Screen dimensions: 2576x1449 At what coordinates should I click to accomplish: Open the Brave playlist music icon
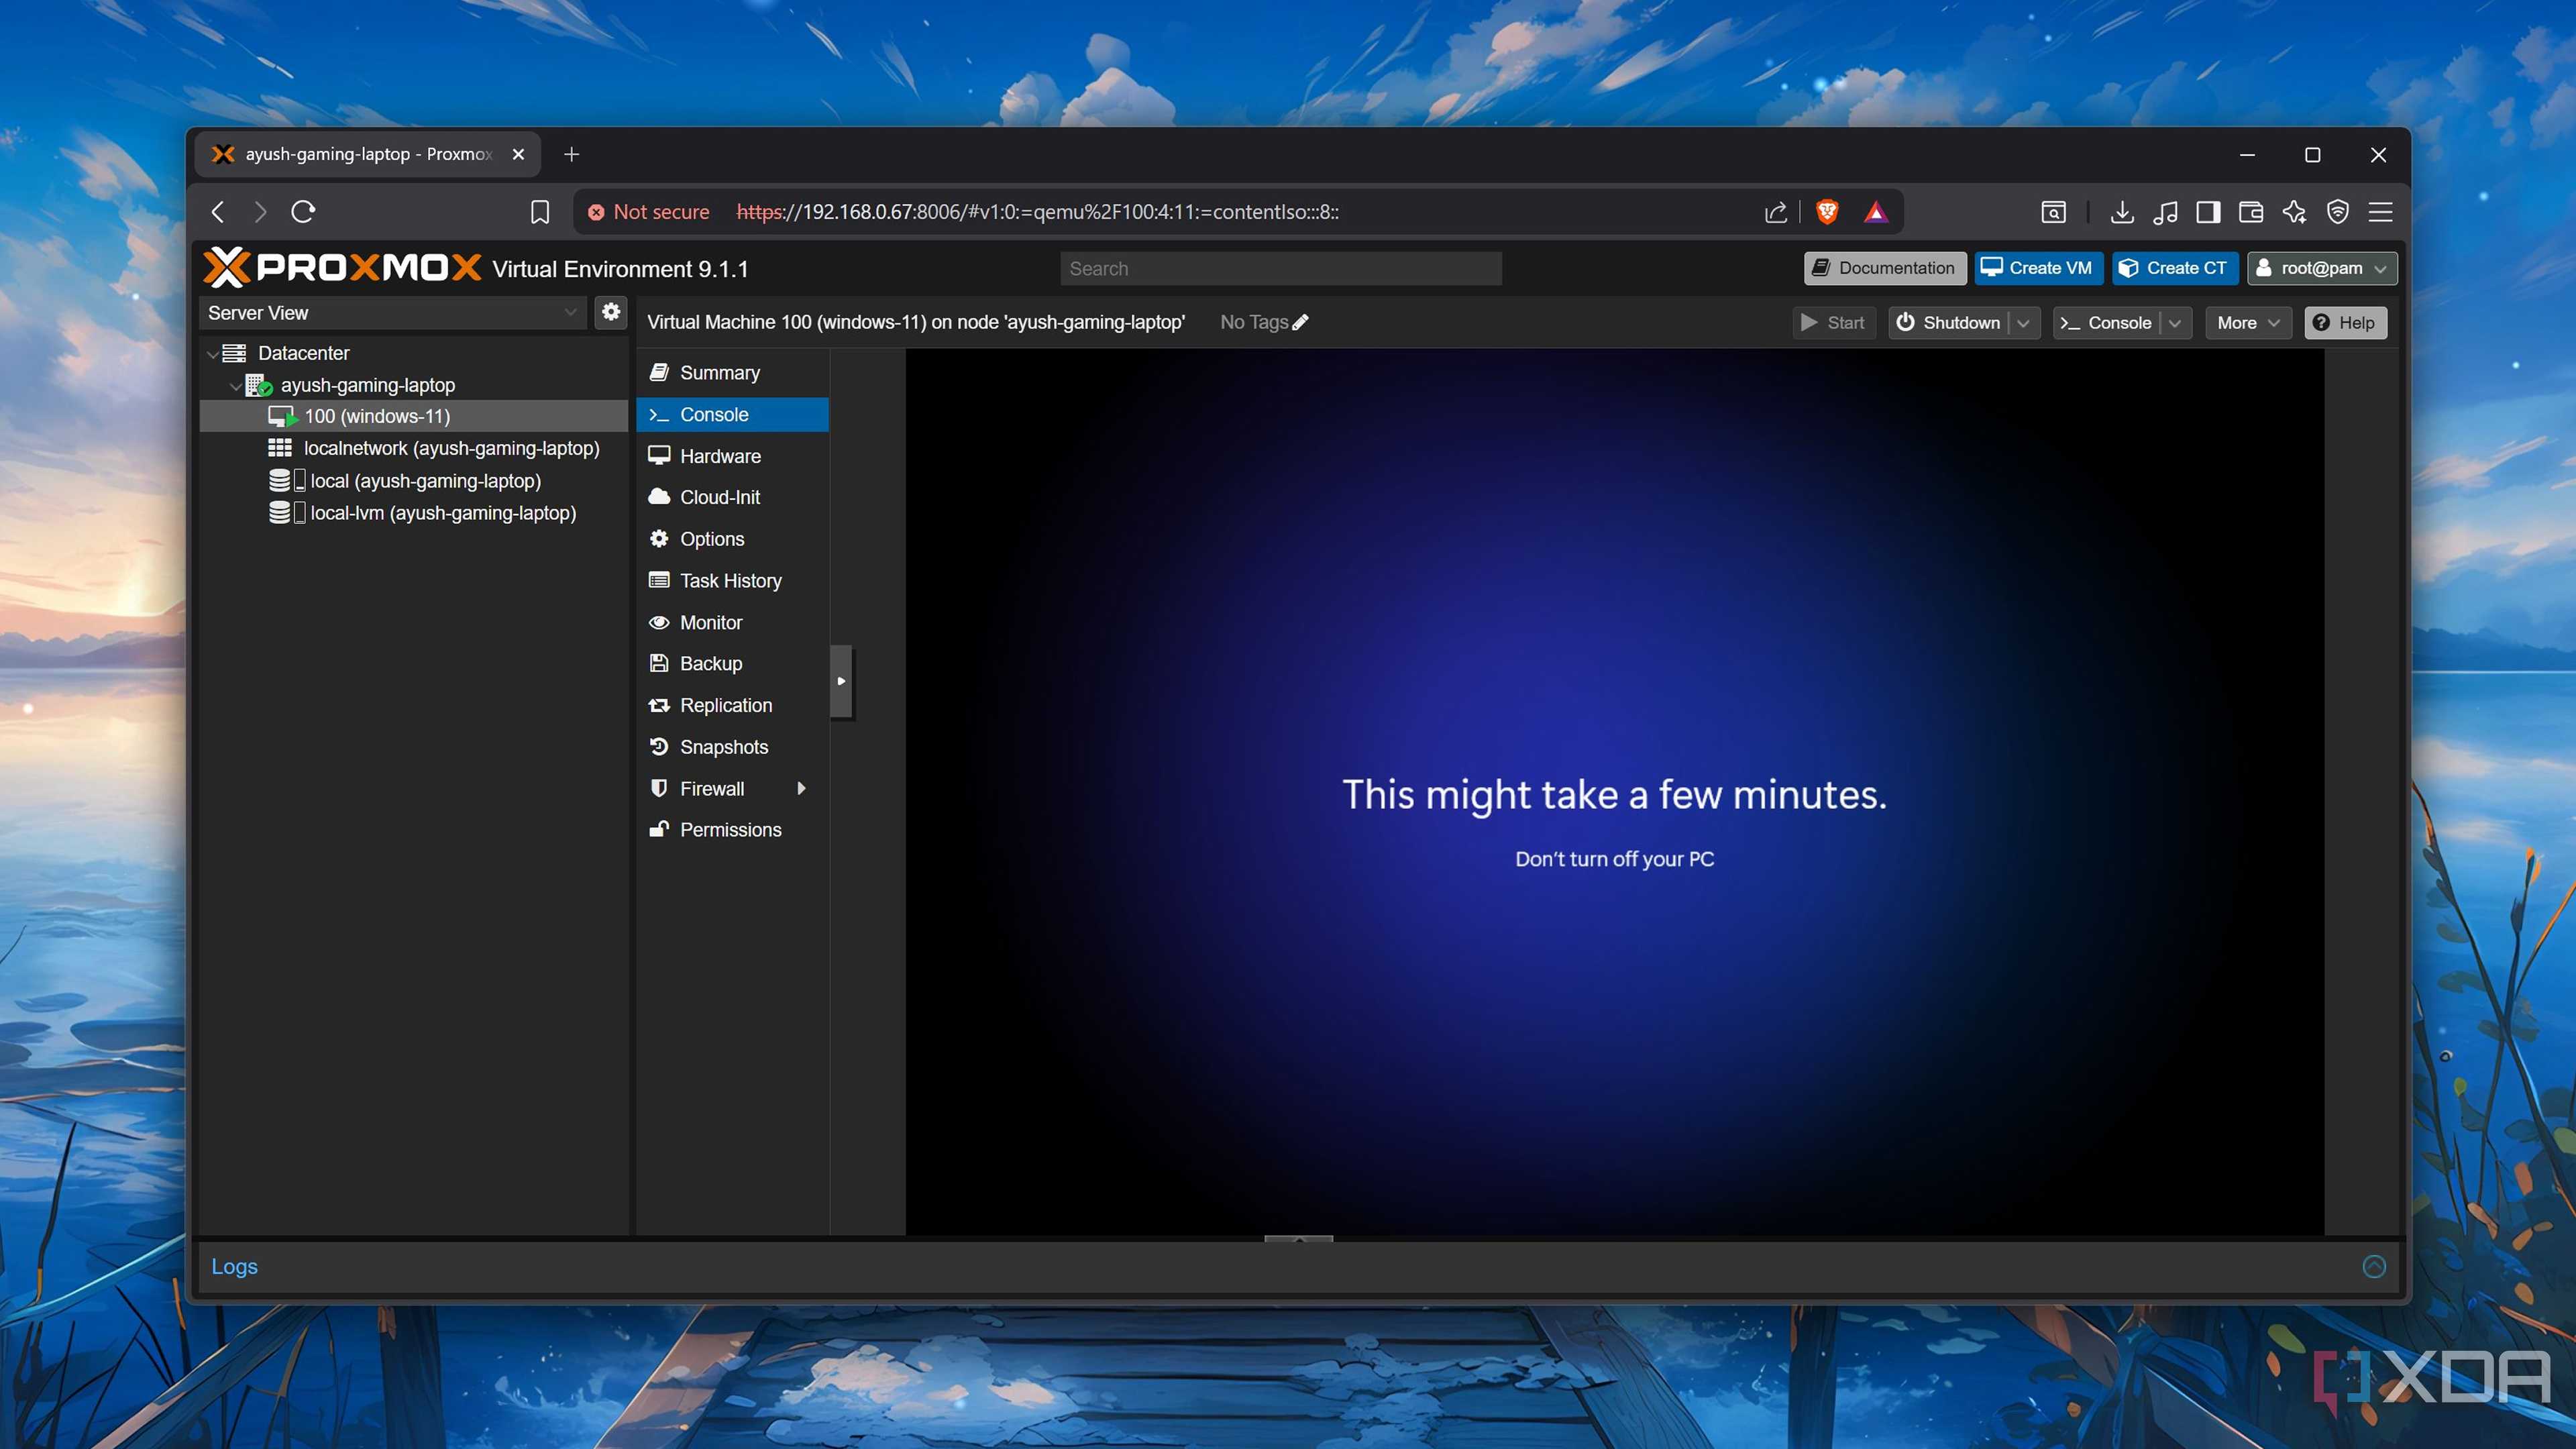coord(2165,212)
